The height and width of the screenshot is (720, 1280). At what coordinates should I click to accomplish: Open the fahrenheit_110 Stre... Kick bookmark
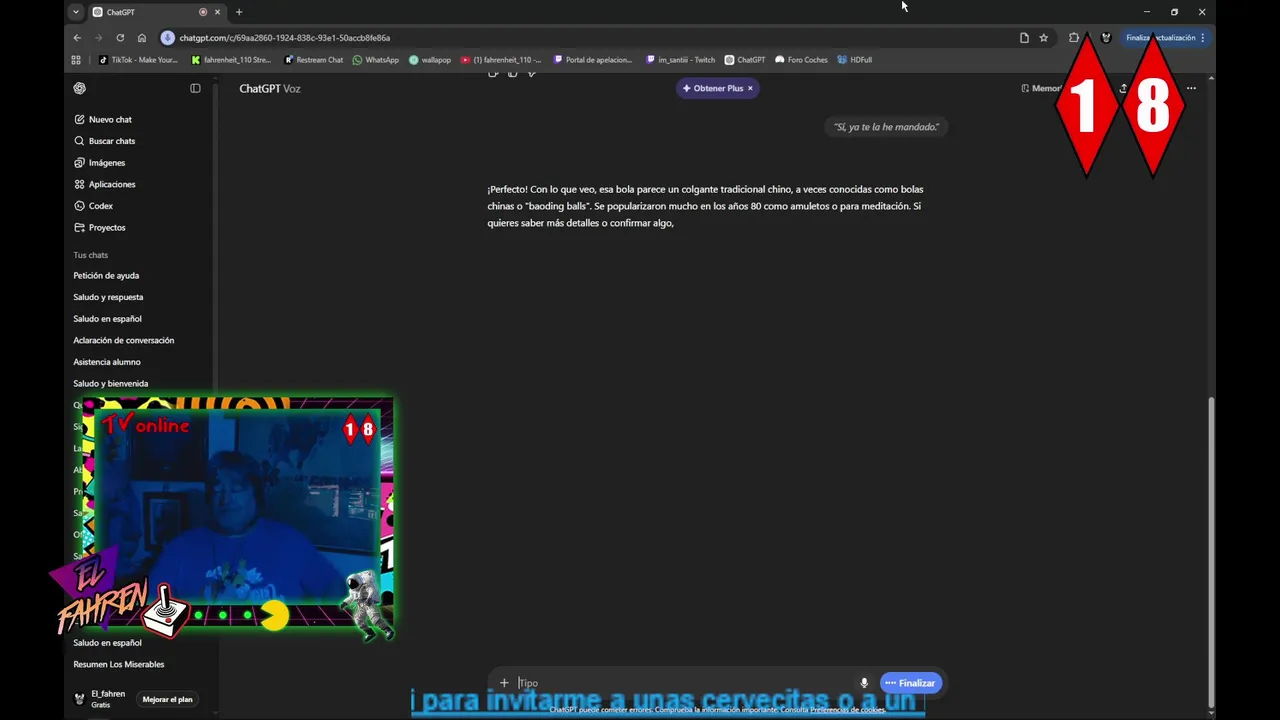tap(231, 60)
